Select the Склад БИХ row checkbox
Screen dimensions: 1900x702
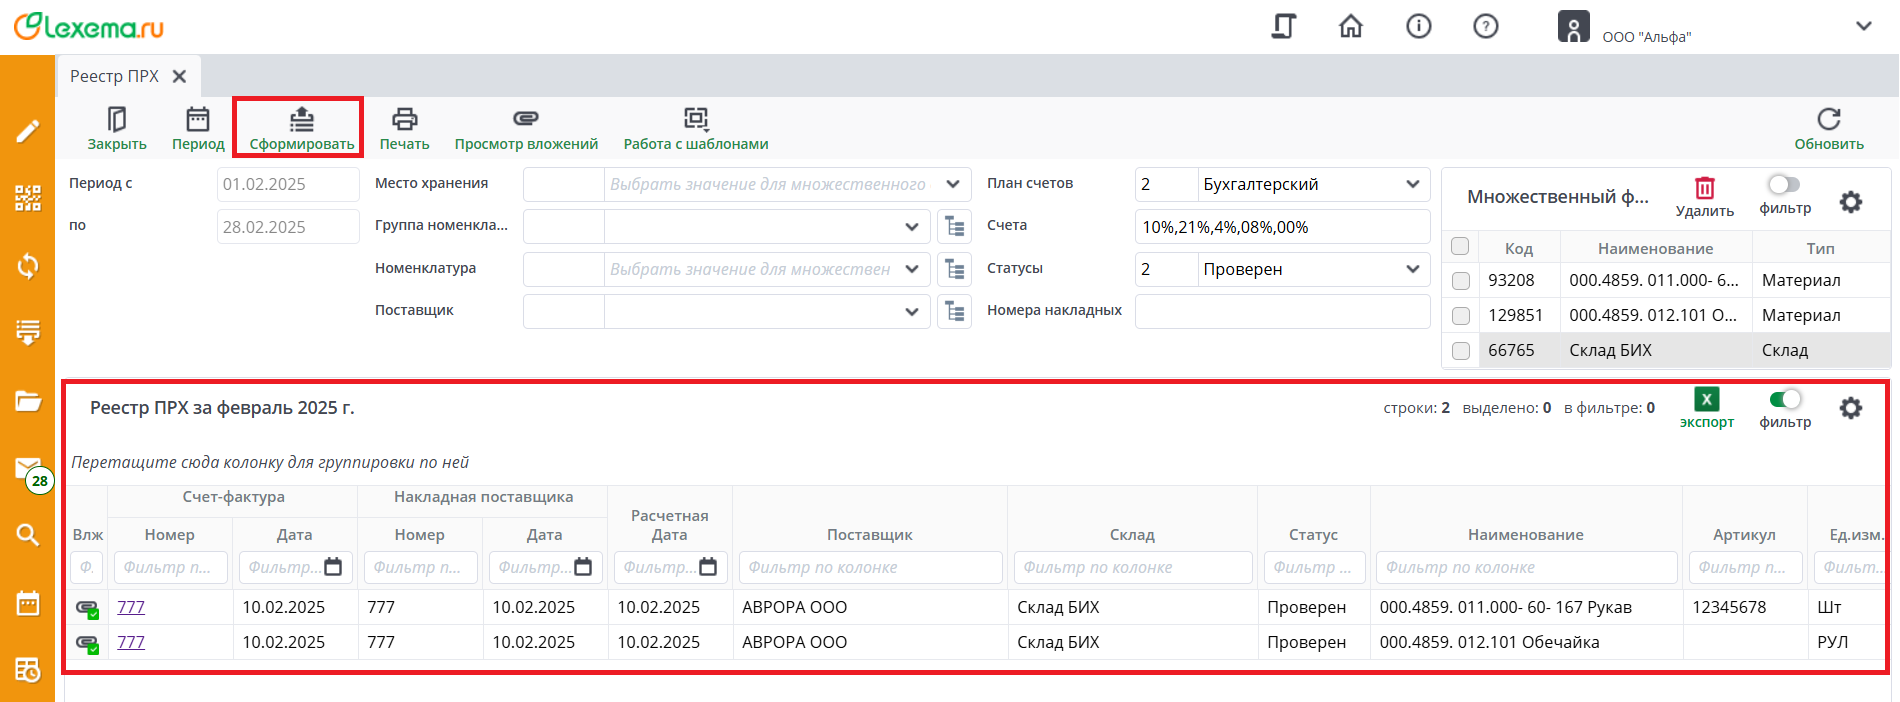click(x=1460, y=351)
